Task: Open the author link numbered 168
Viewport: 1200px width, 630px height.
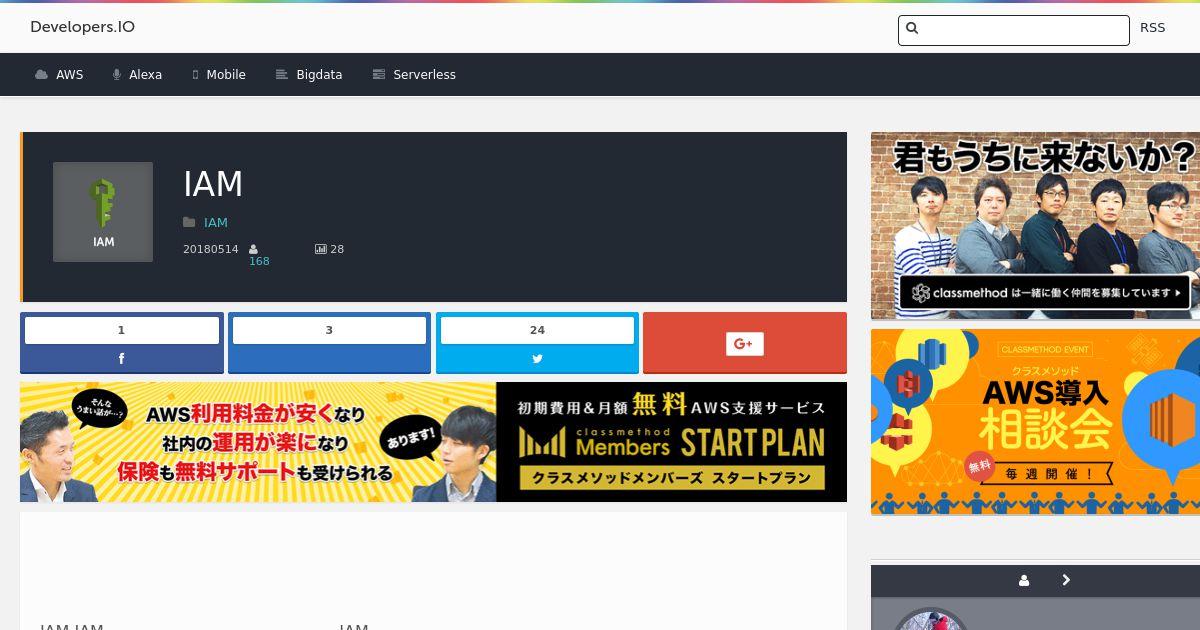Action: [x=259, y=261]
